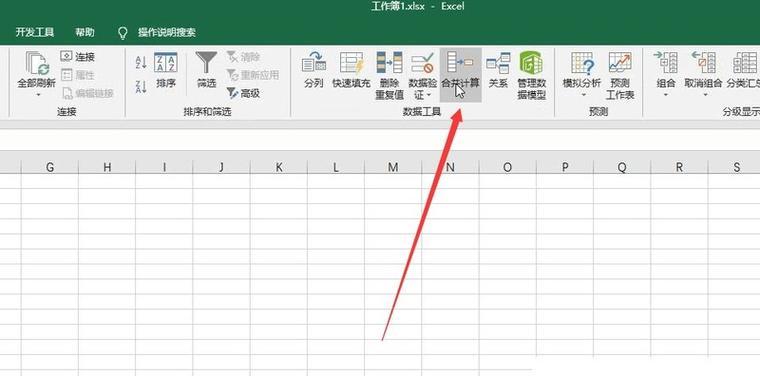Click the 操作说明搜索 search box
This screenshot has width=760, height=376.
[x=157, y=32]
